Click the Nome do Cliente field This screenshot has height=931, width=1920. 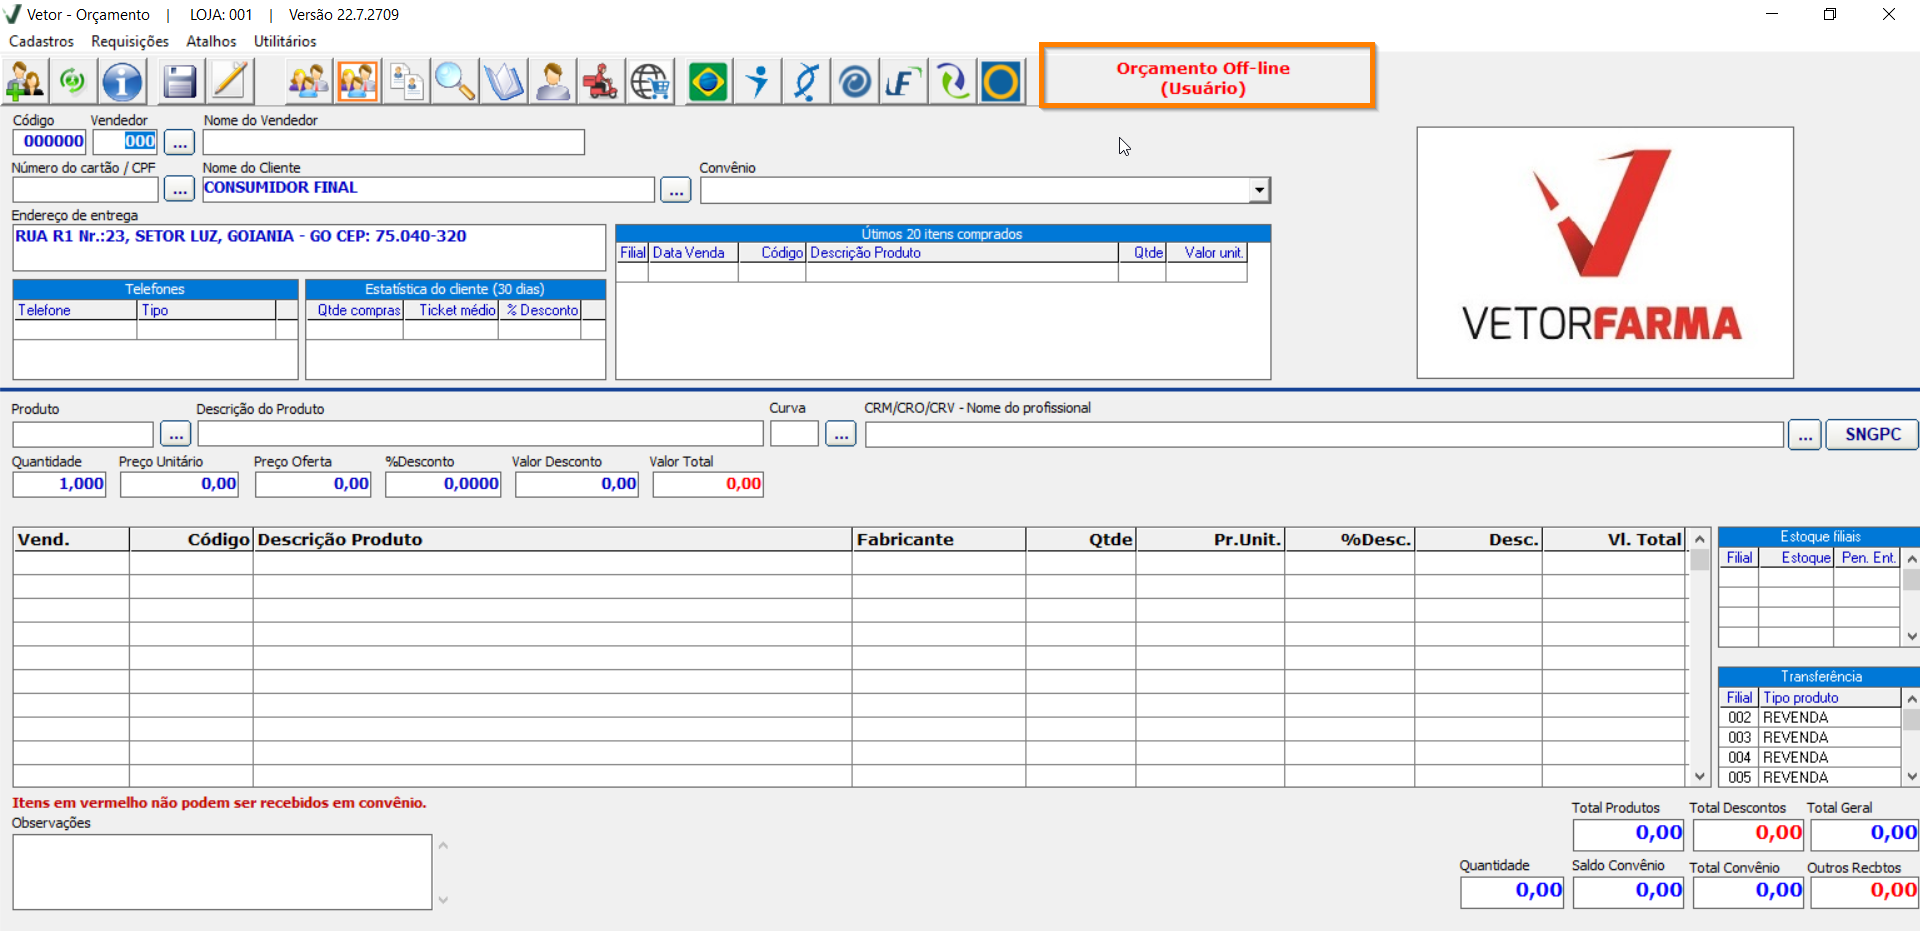pyautogui.click(x=429, y=189)
